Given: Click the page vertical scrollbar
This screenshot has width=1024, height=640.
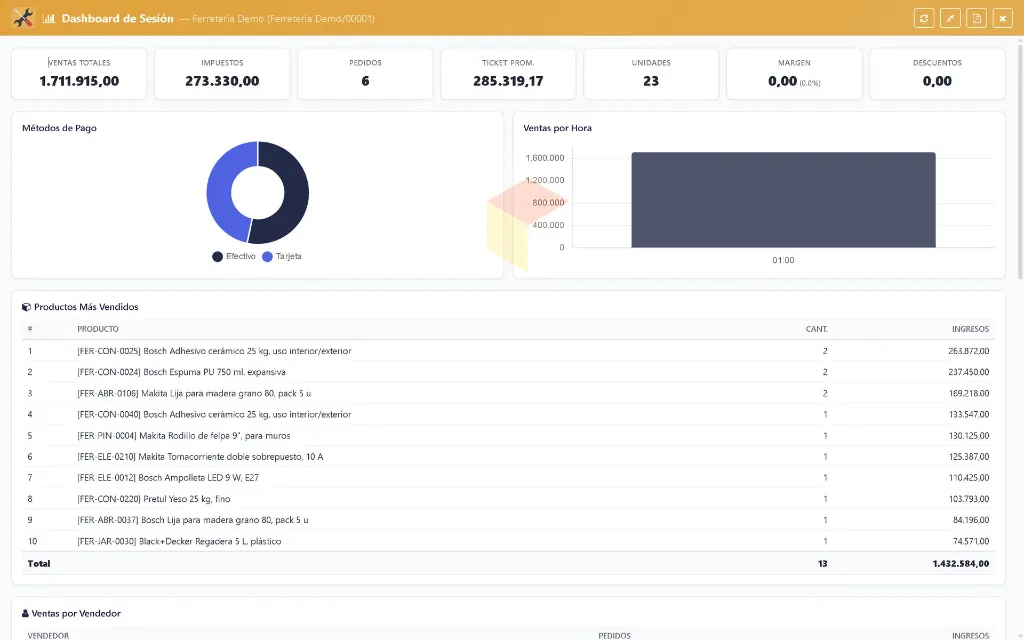Looking at the screenshot, I should (1020, 160).
